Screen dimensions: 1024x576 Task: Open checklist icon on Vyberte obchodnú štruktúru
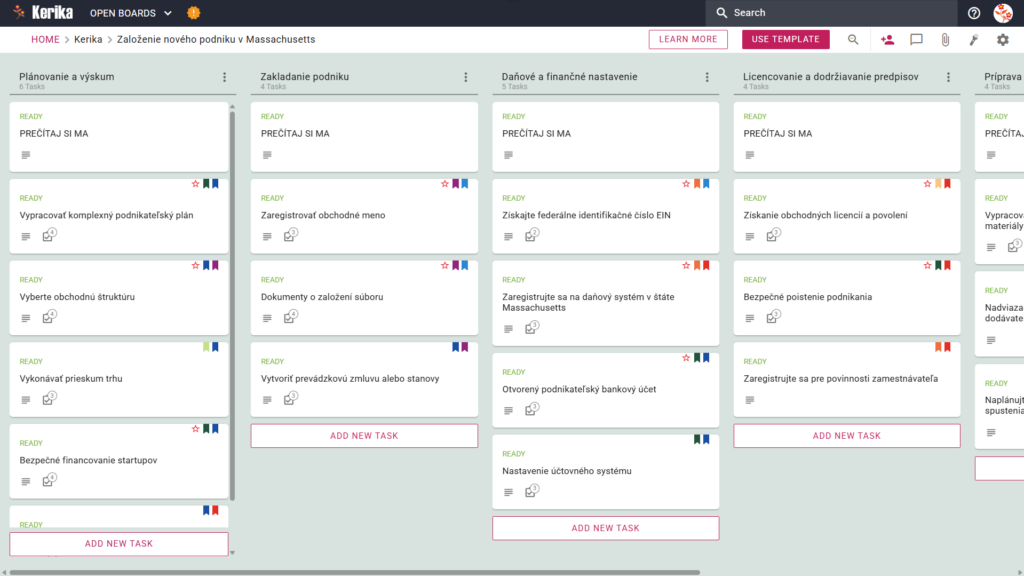pyautogui.click(x=49, y=317)
